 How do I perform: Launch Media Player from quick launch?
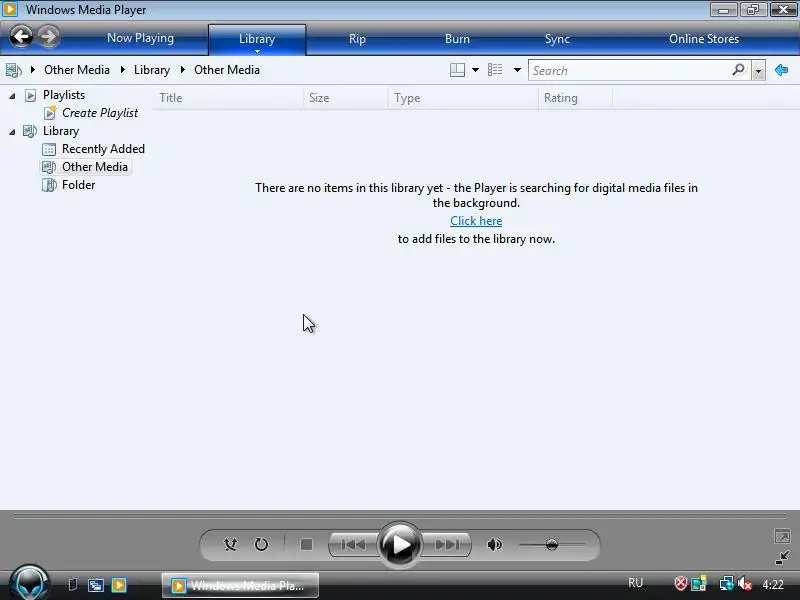tap(119, 585)
